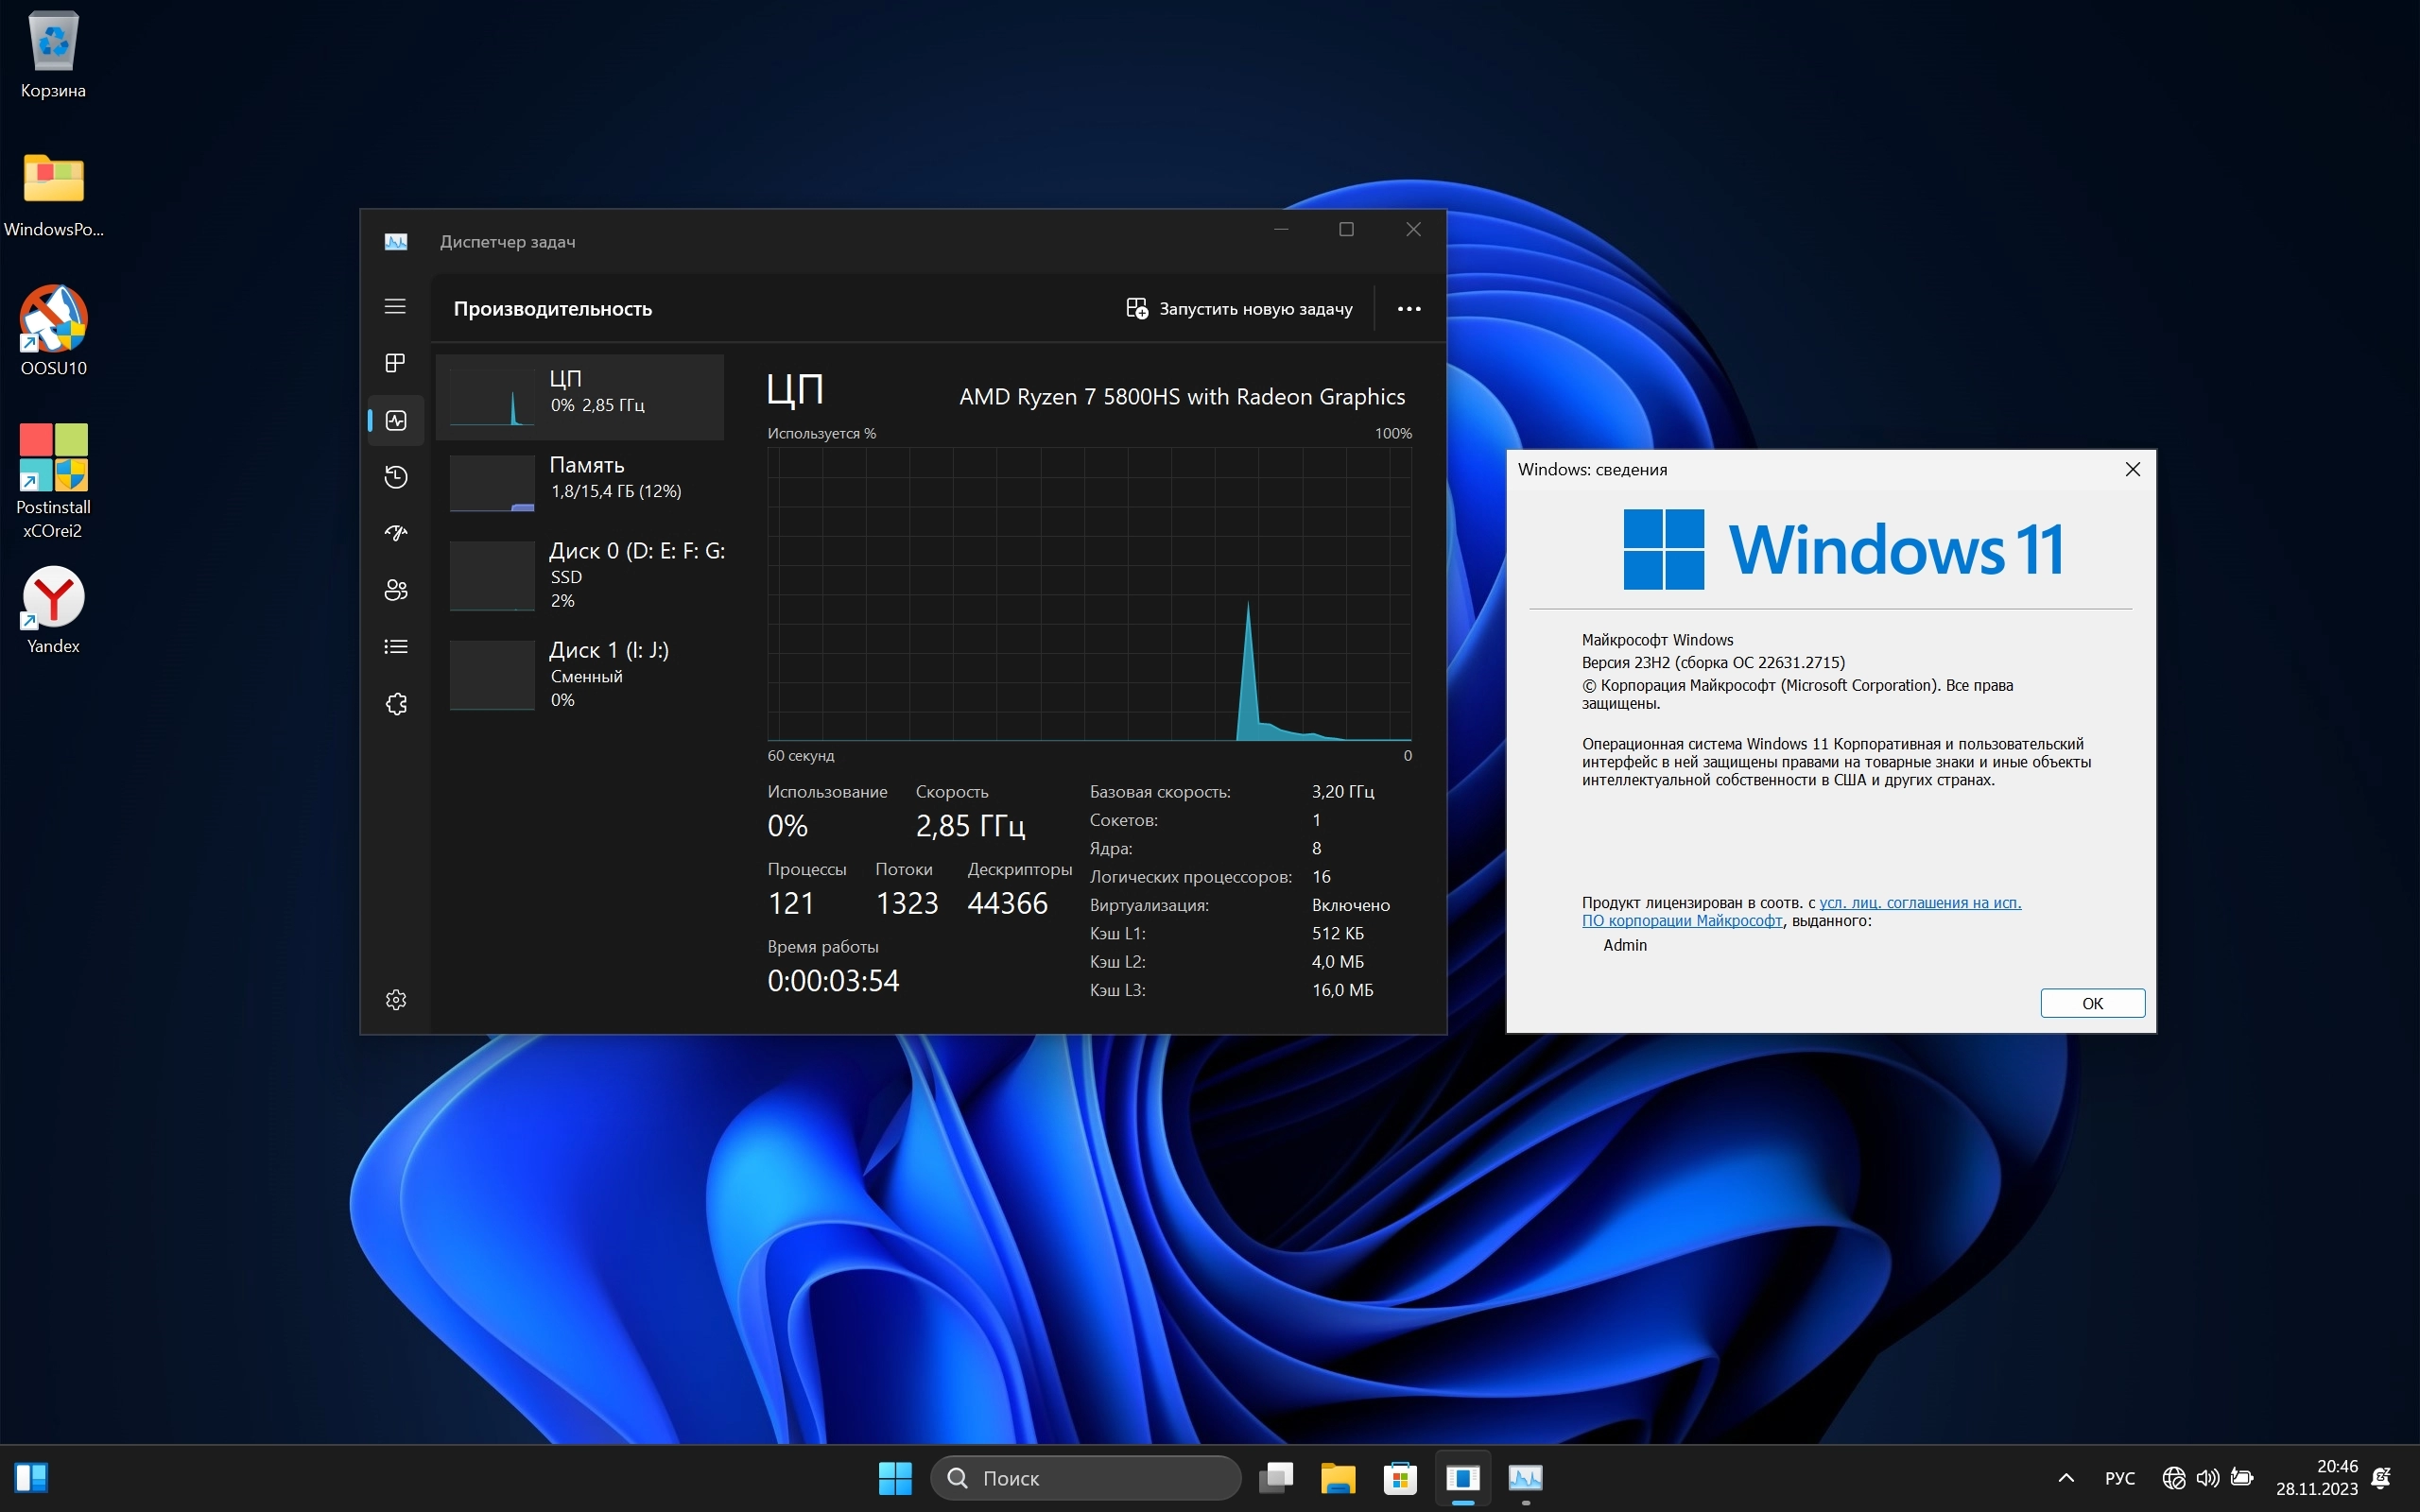Open Startup apps icon in sidebar
2420x1512 pixels.
pos(395,533)
